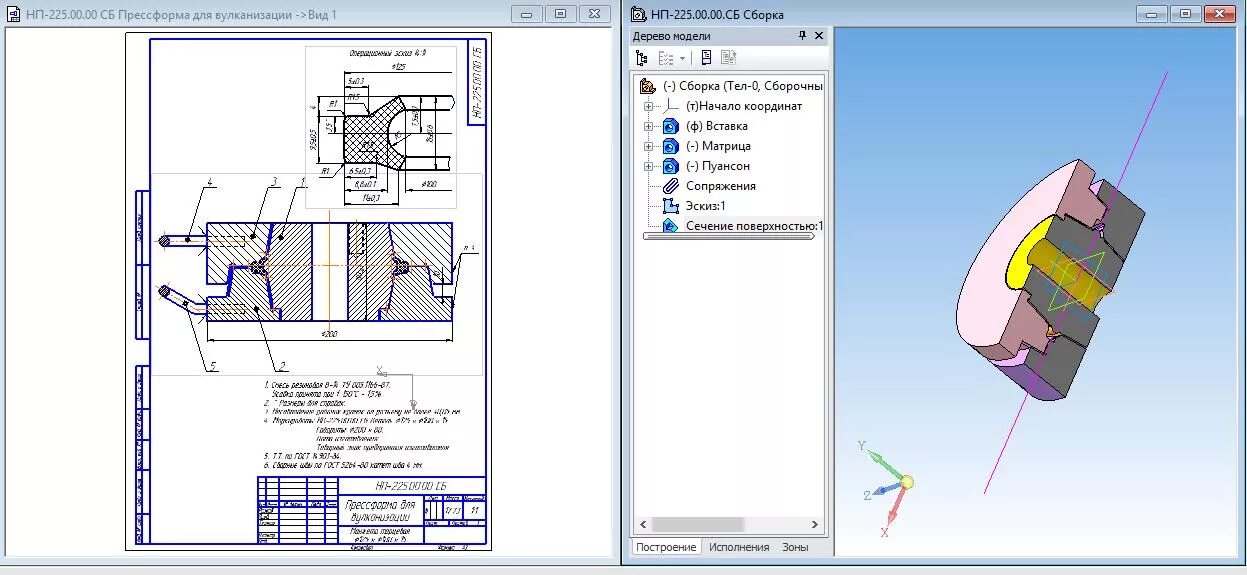Click position number 2 callout on drawing
The height and width of the screenshot is (575, 1247).
(x=284, y=367)
